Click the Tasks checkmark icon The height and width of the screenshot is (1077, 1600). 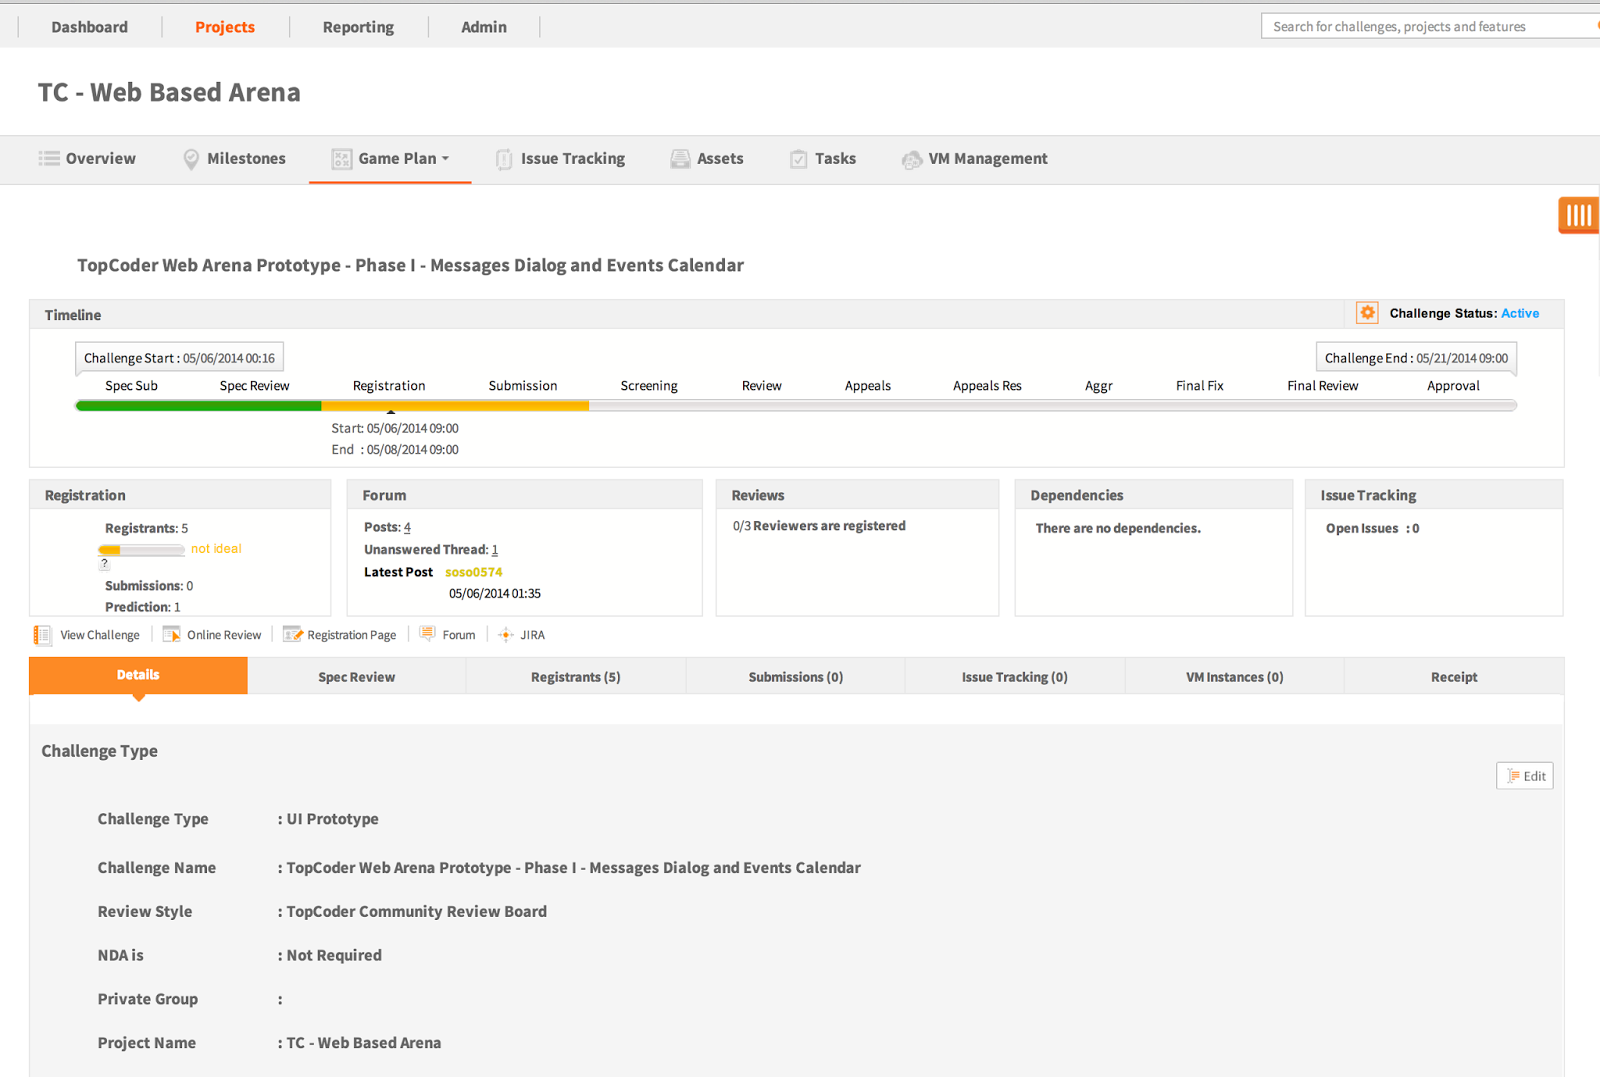click(x=799, y=159)
